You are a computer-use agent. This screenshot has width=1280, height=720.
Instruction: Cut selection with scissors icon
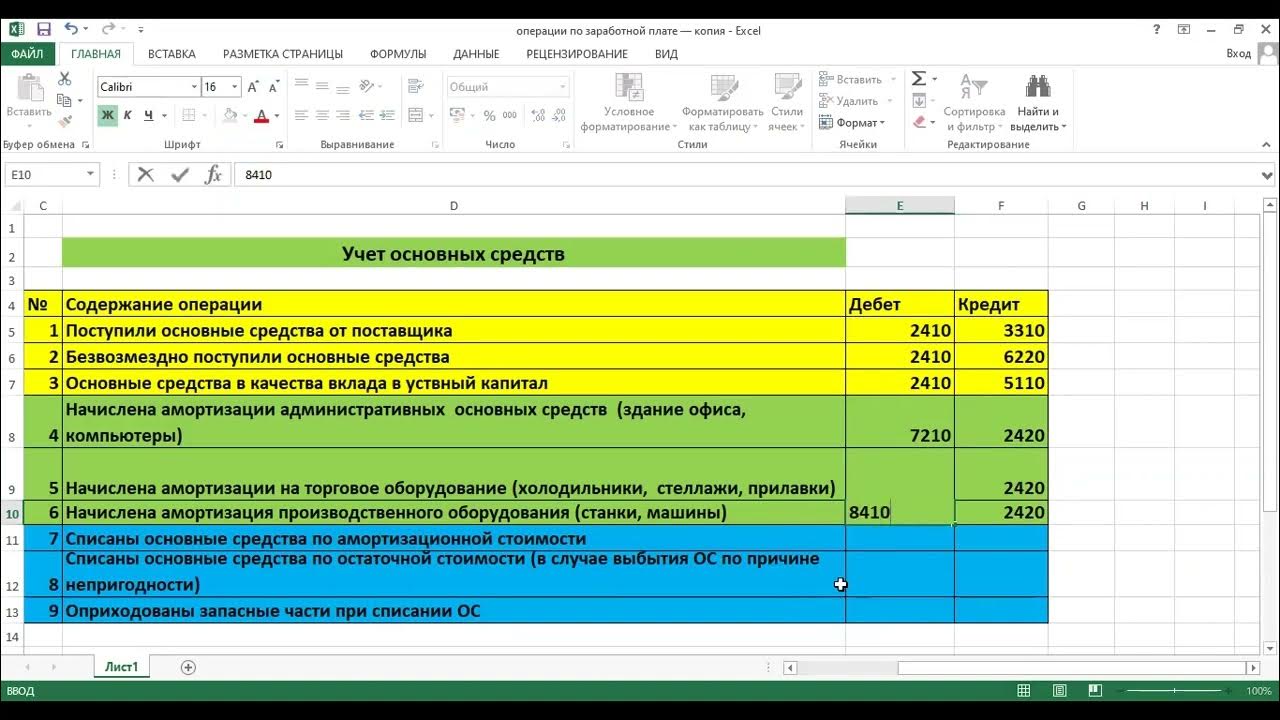pyautogui.click(x=65, y=79)
